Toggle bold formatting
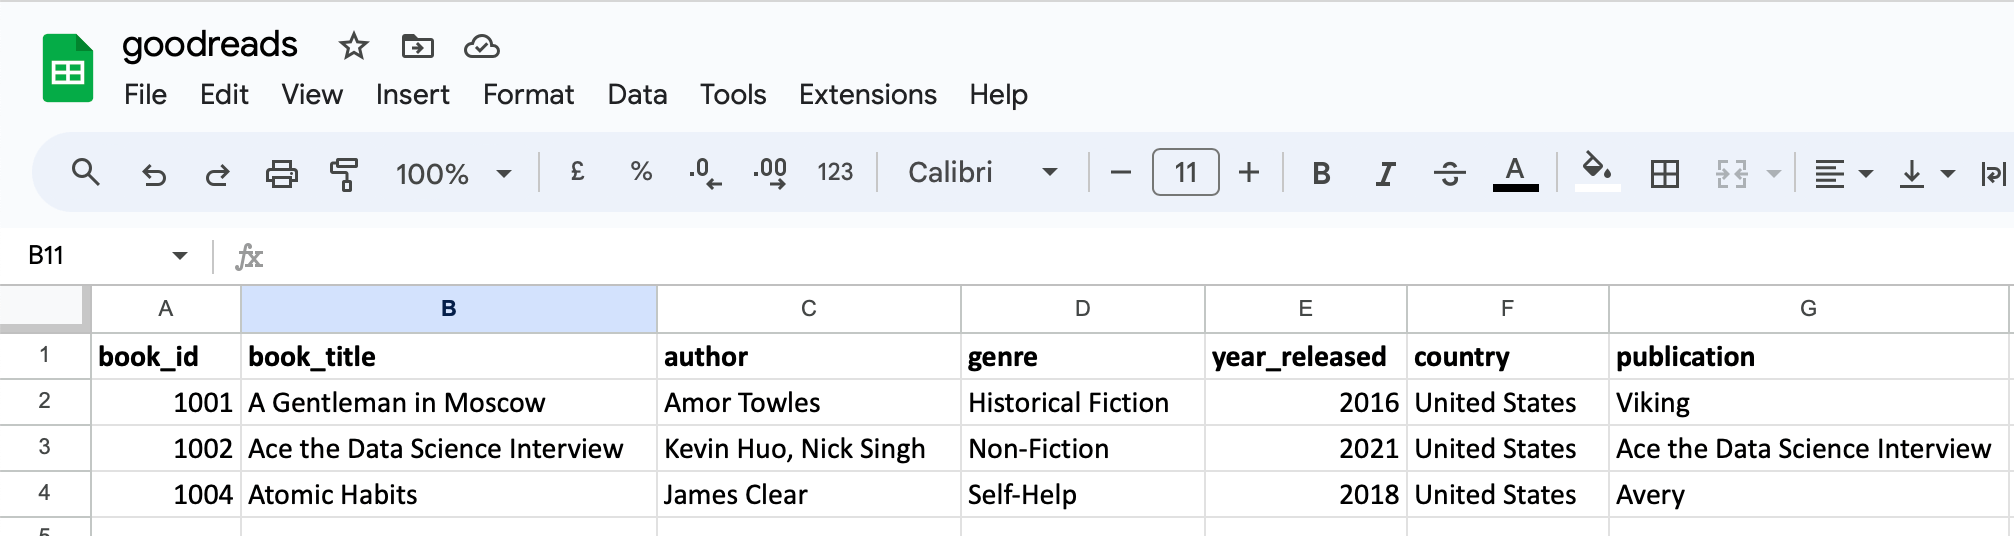The width and height of the screenshot is (2014, 536). pos(1321,174)
